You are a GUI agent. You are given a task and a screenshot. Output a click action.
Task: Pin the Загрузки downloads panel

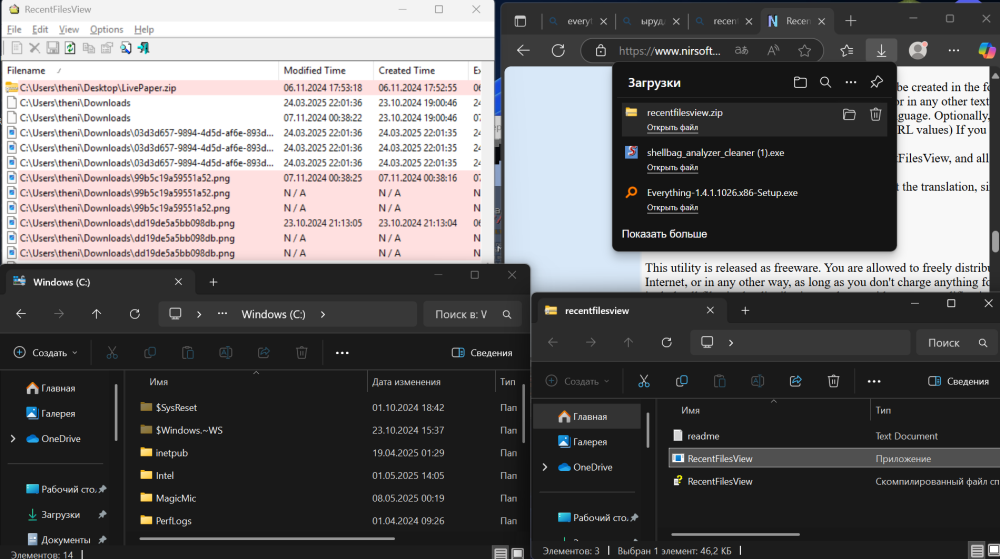(876, 82)
